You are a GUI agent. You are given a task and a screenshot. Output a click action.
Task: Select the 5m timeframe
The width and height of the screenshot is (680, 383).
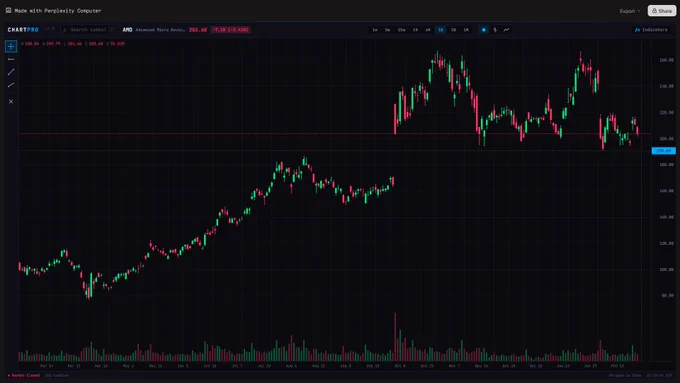click(388, 30)
